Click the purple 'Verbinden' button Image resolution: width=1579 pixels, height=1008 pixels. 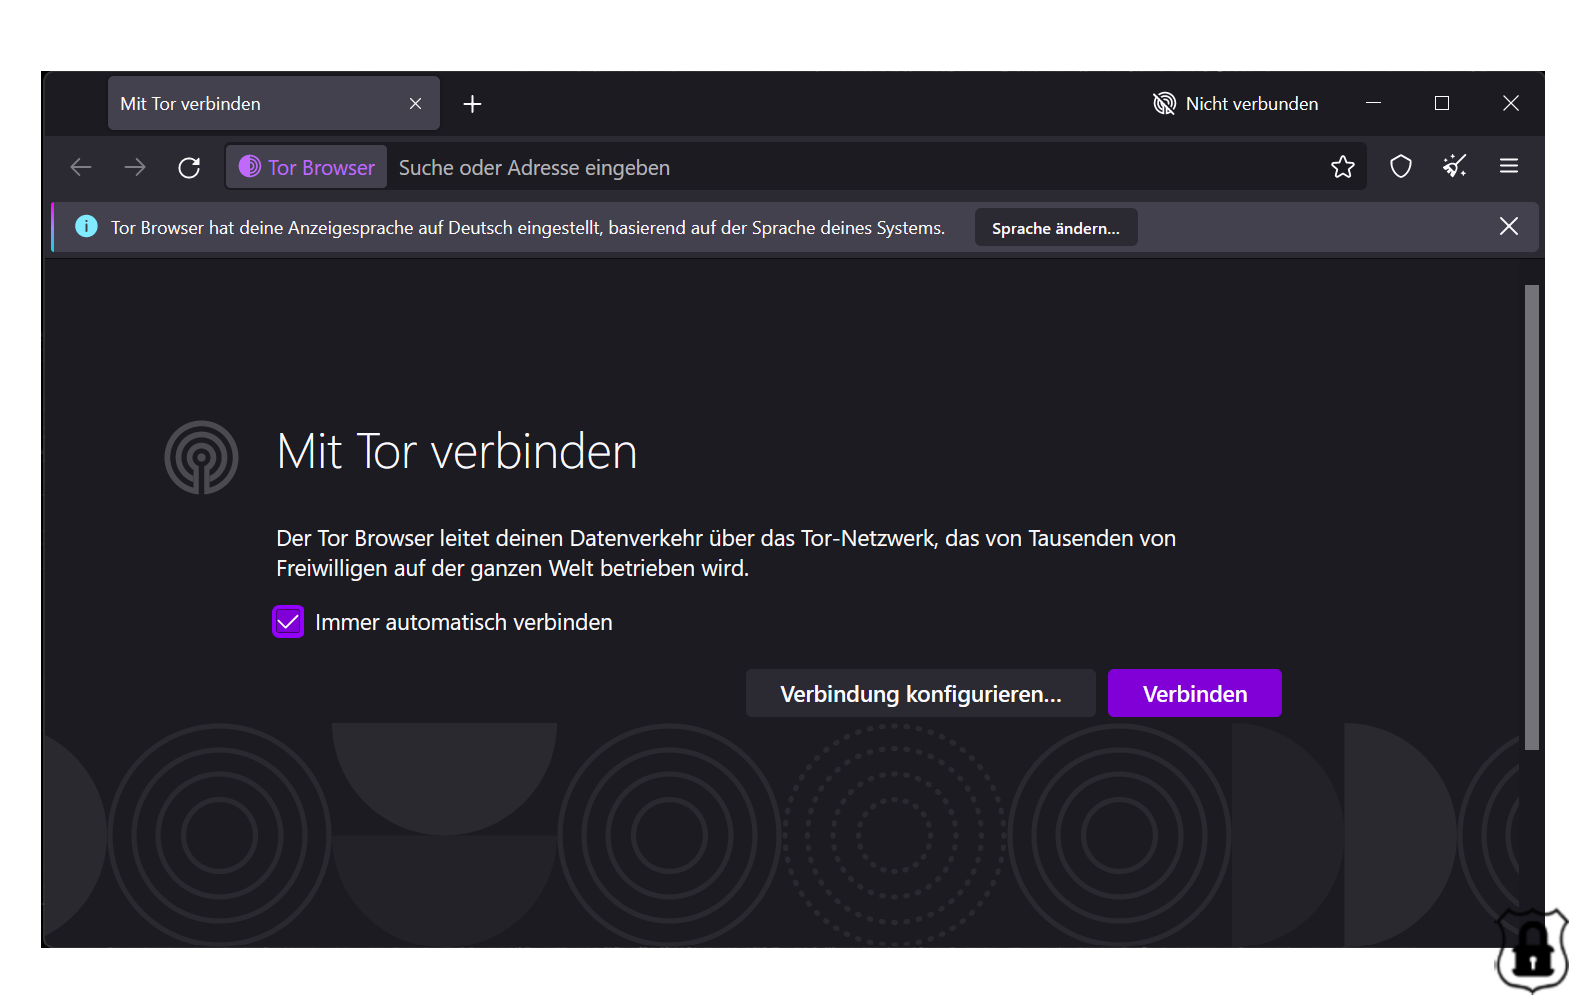tap(1195, 694)
